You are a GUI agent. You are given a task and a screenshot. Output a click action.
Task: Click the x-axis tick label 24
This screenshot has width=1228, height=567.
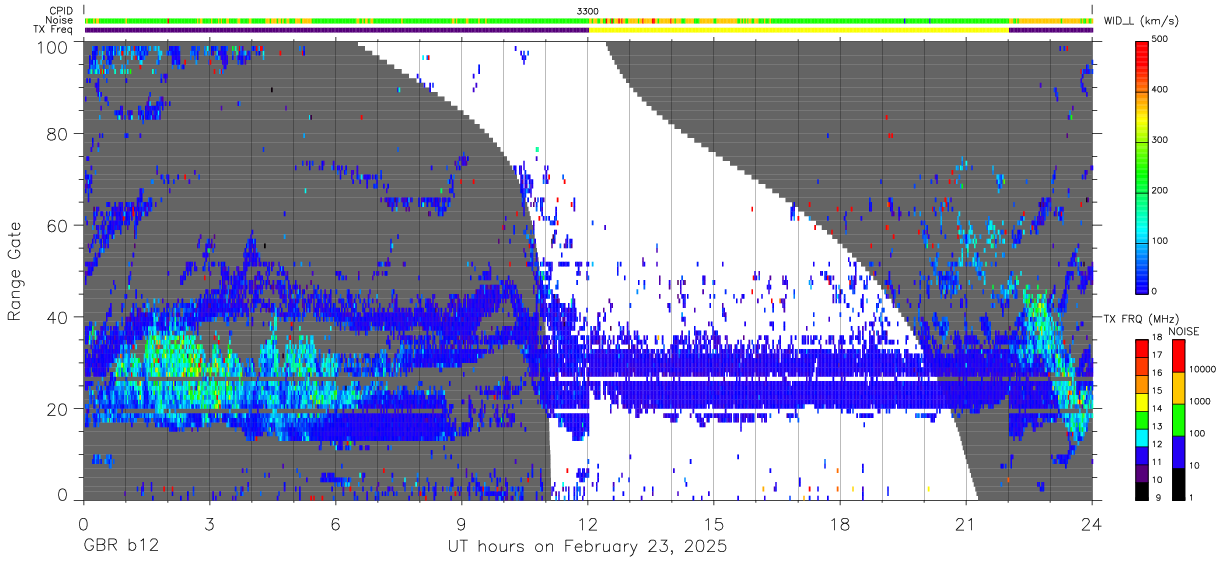click(1091, 523)
